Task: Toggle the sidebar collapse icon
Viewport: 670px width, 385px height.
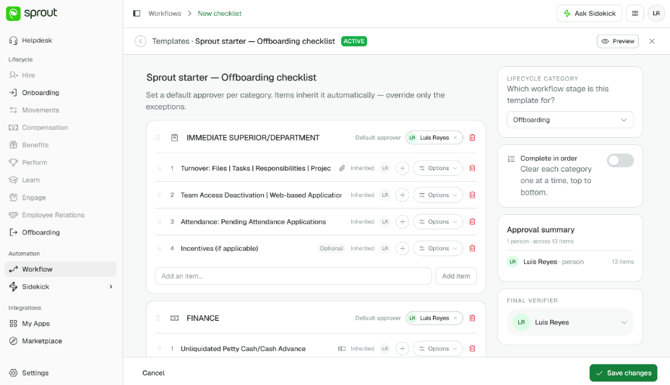Action: (x=137, y=14)
